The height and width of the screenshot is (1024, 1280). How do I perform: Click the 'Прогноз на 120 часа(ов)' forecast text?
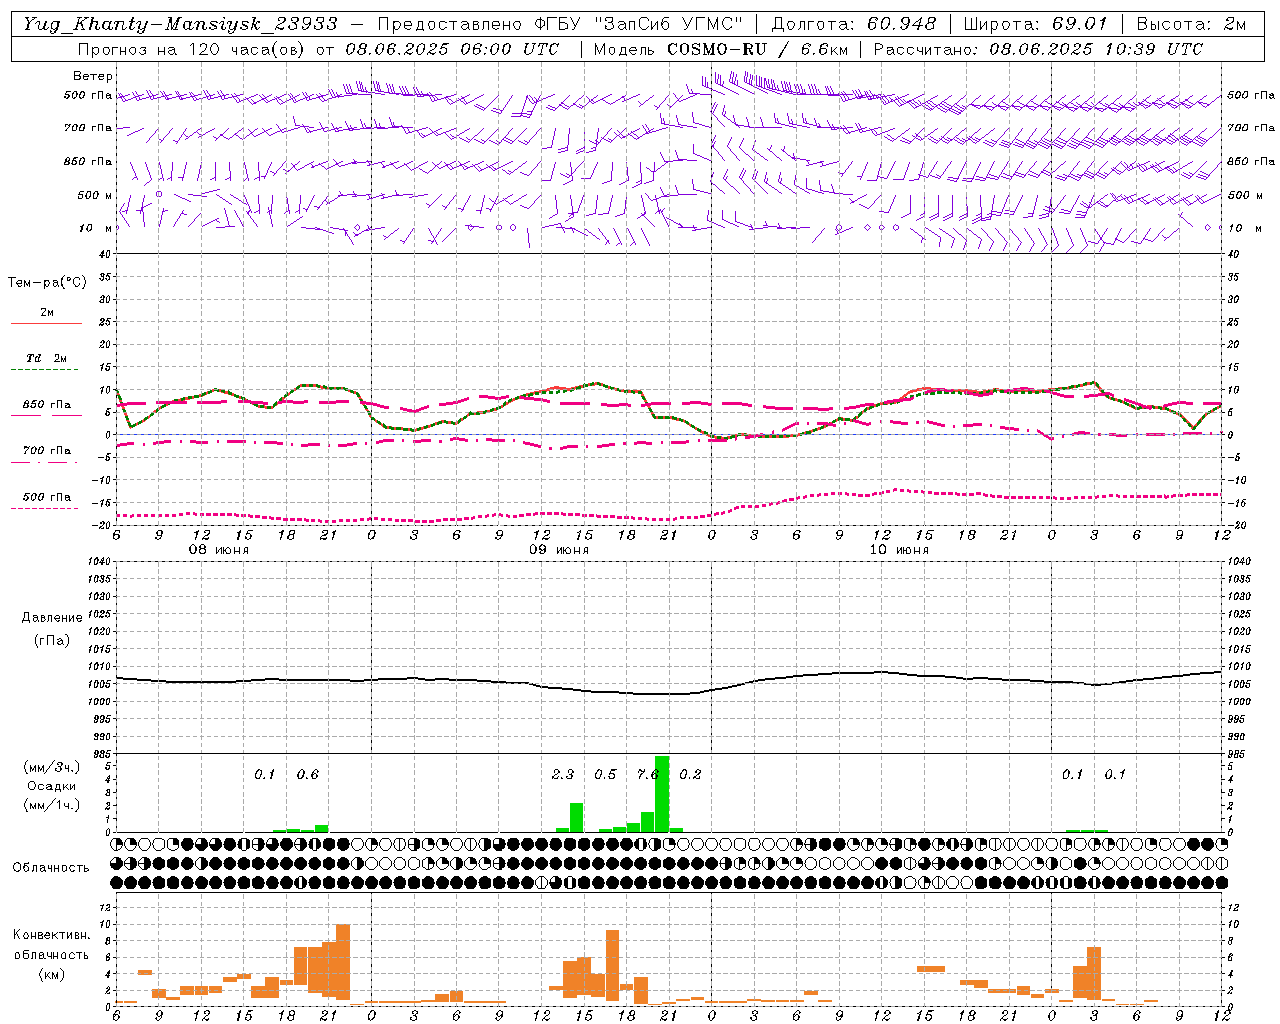[192, 49]
